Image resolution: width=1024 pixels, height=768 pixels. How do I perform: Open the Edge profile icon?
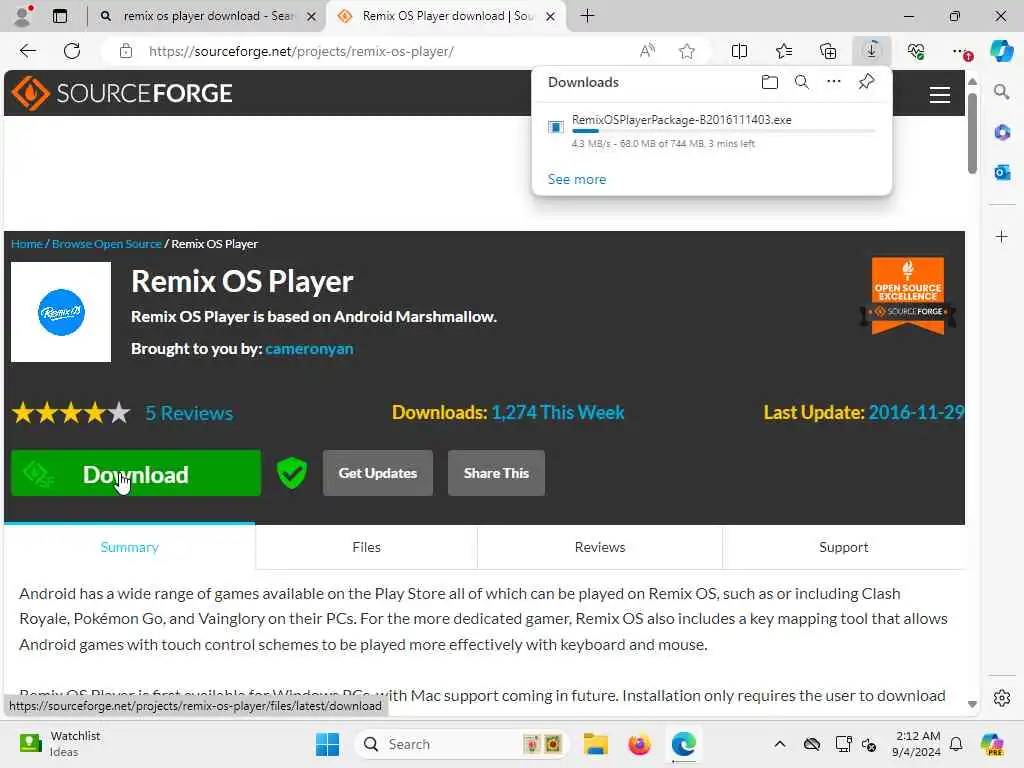pyautogui.click(x=23, y=16)
